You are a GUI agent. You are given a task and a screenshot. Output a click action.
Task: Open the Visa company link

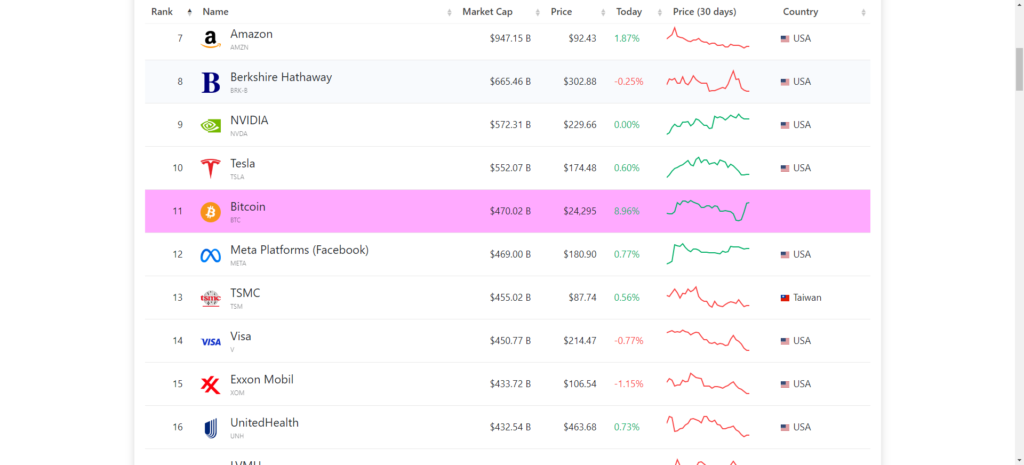[240, 336]
